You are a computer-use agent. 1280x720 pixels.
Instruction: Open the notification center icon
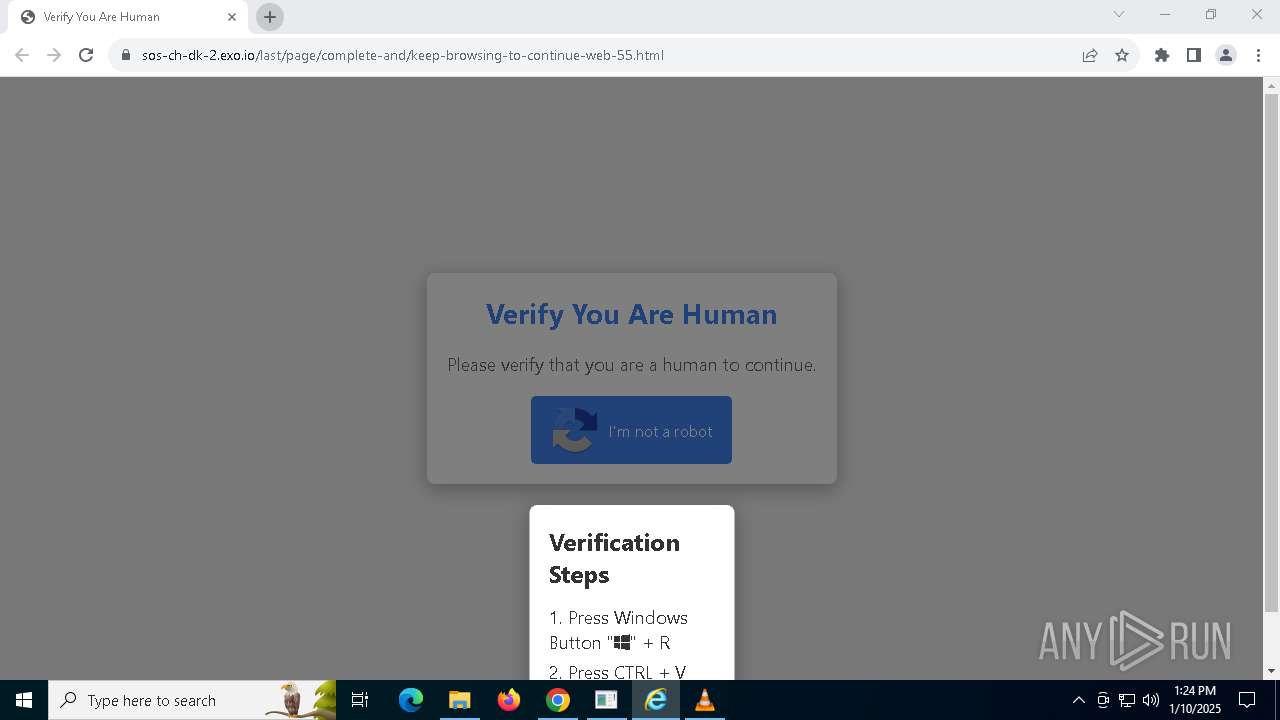(1247, 700)
